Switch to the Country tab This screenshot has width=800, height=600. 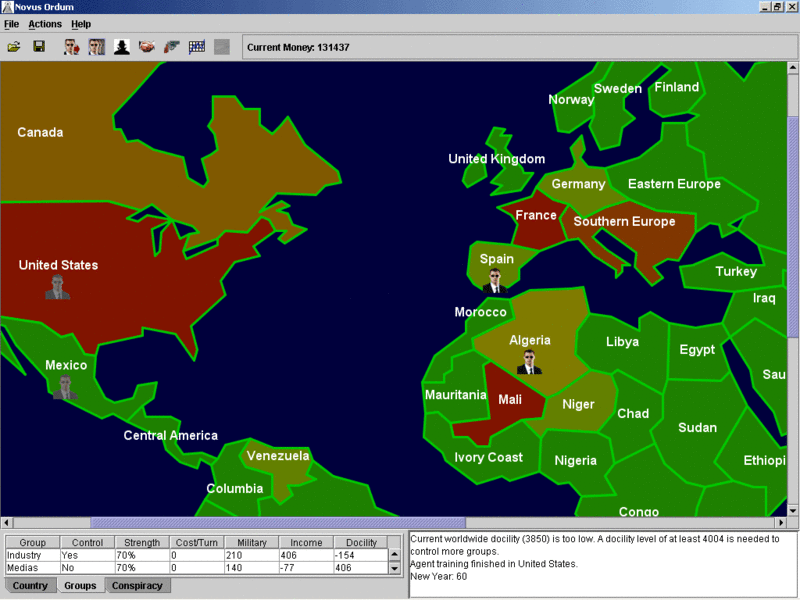pos(29,586)
